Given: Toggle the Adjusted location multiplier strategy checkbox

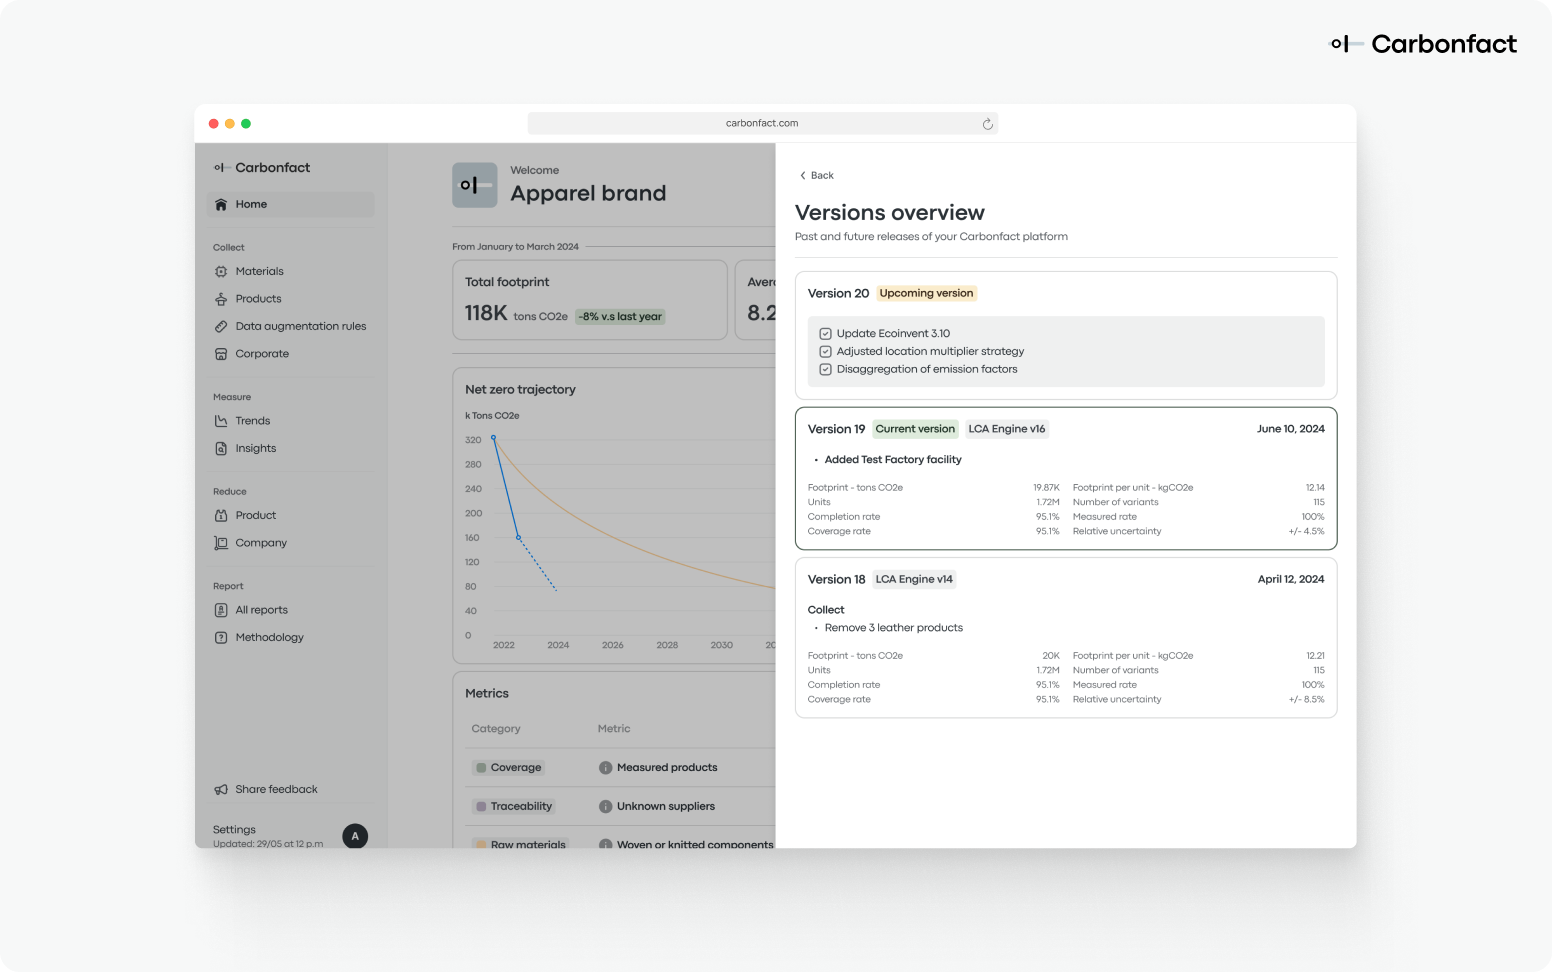Looking at the screenshot, I should (x=825, y=352).
